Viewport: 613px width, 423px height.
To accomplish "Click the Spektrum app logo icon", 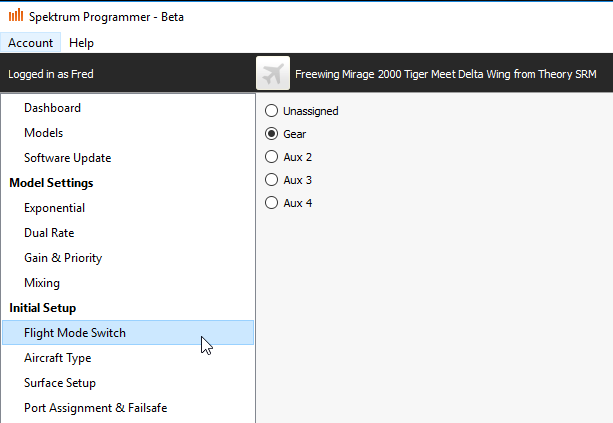I will tap(16, 16).
